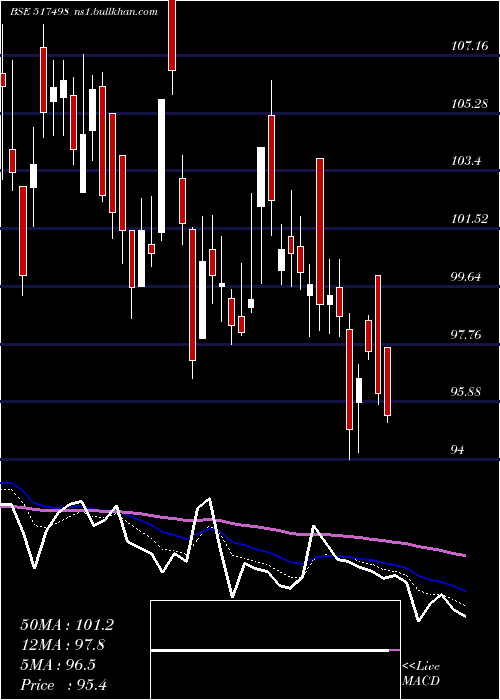The image size is (500, 700).
Task: Click the 103.4 price axis label
Action: click(x=466, y=161)
